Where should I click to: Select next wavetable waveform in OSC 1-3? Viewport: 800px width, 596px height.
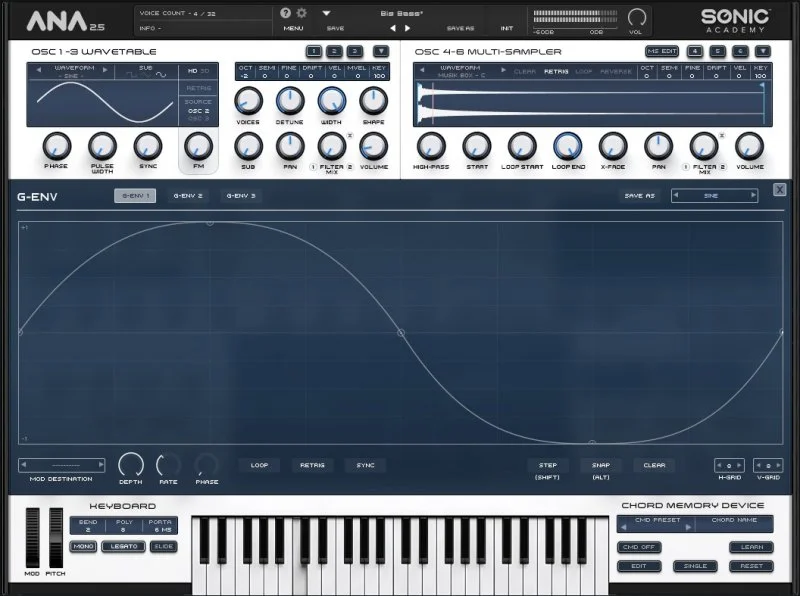(x=105, y=69)
